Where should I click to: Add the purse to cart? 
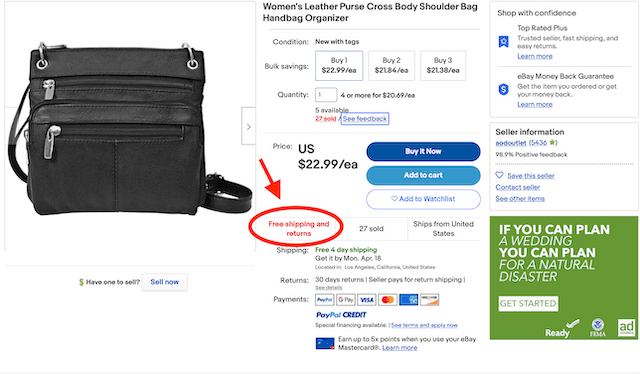[x=423, y=175]
